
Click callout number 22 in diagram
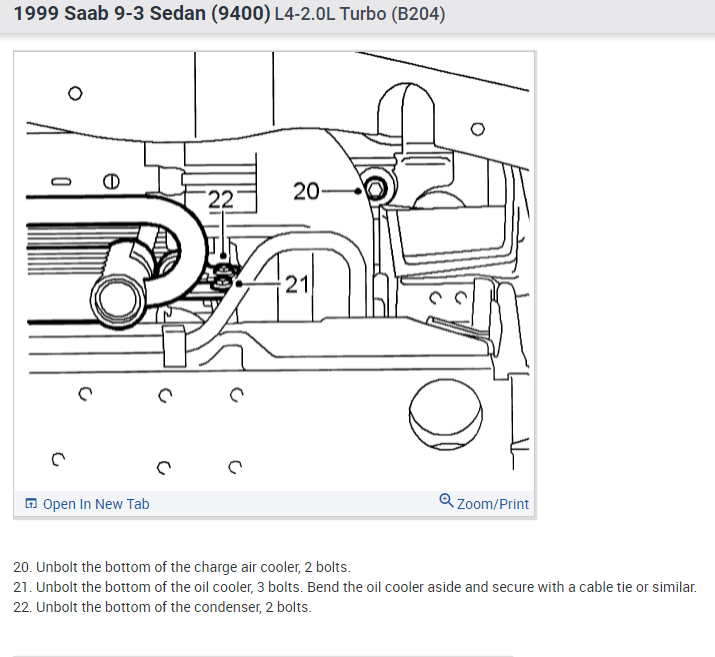221,199
